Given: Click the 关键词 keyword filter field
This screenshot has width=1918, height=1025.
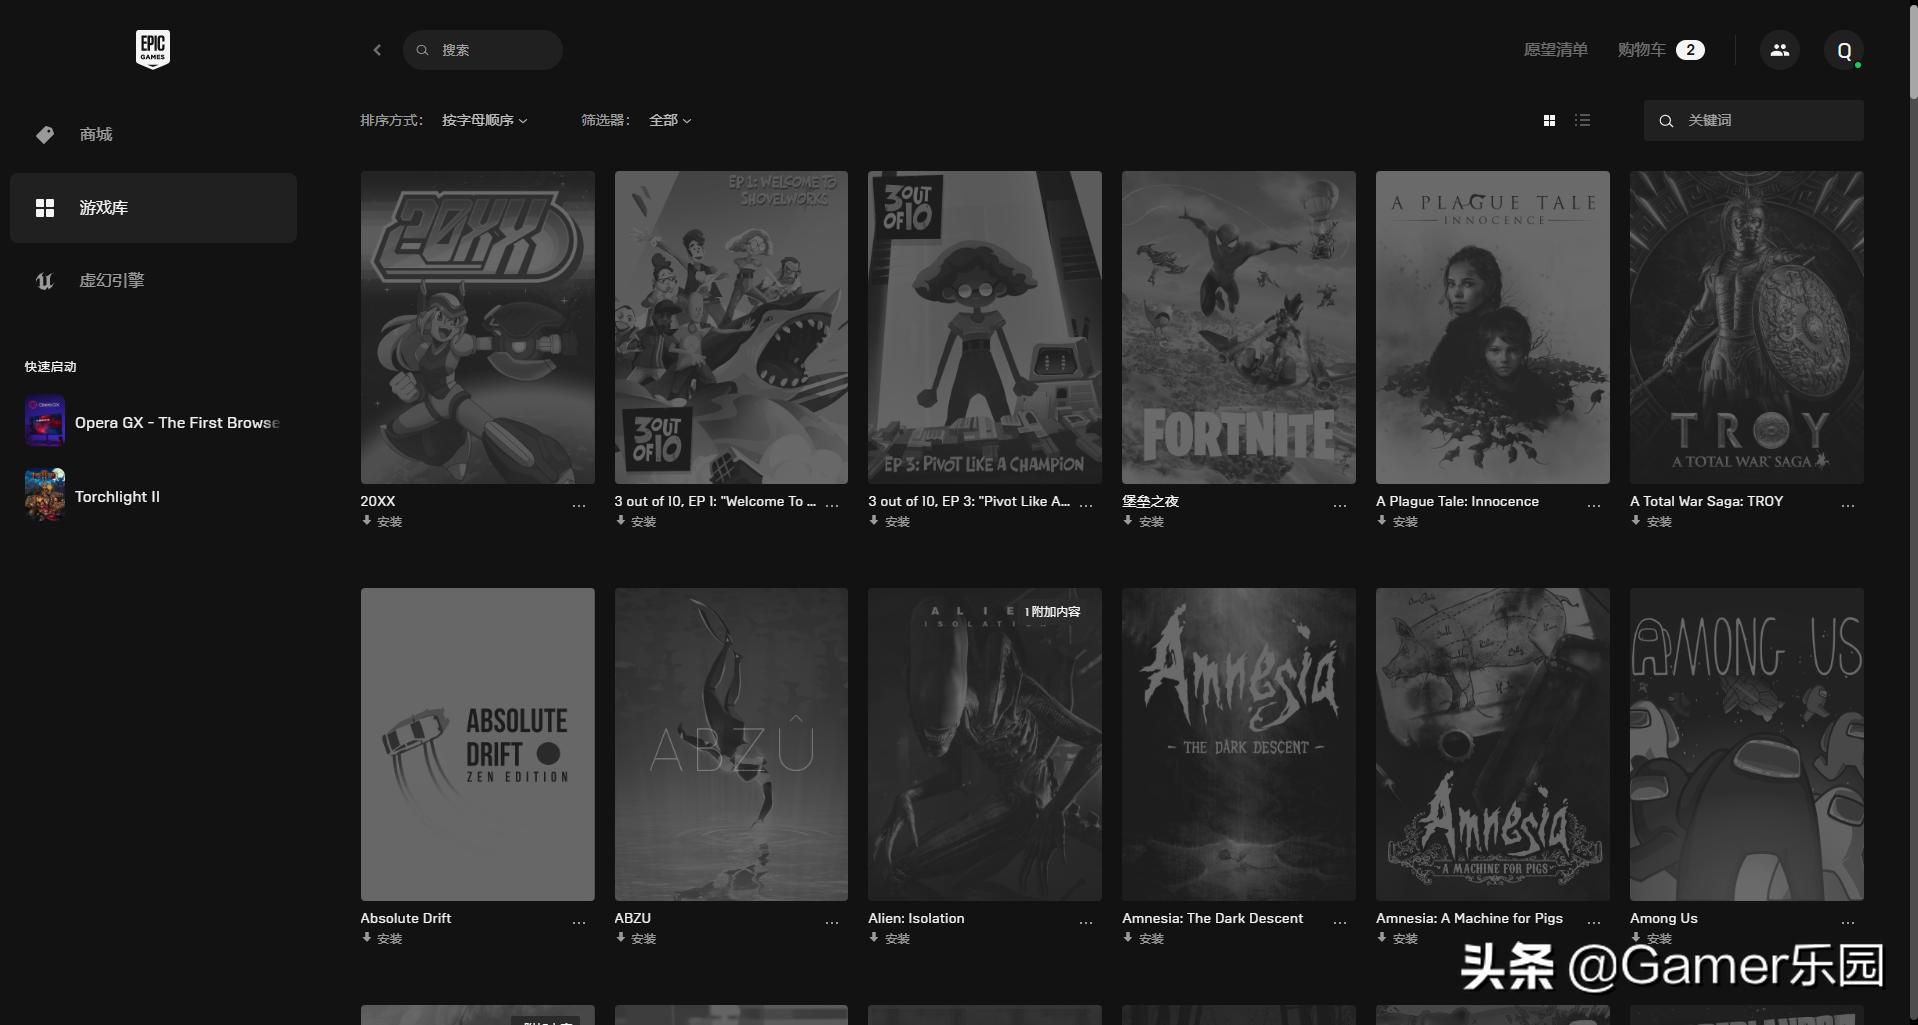Looking at the screenshot, I should coord(1754,120).
